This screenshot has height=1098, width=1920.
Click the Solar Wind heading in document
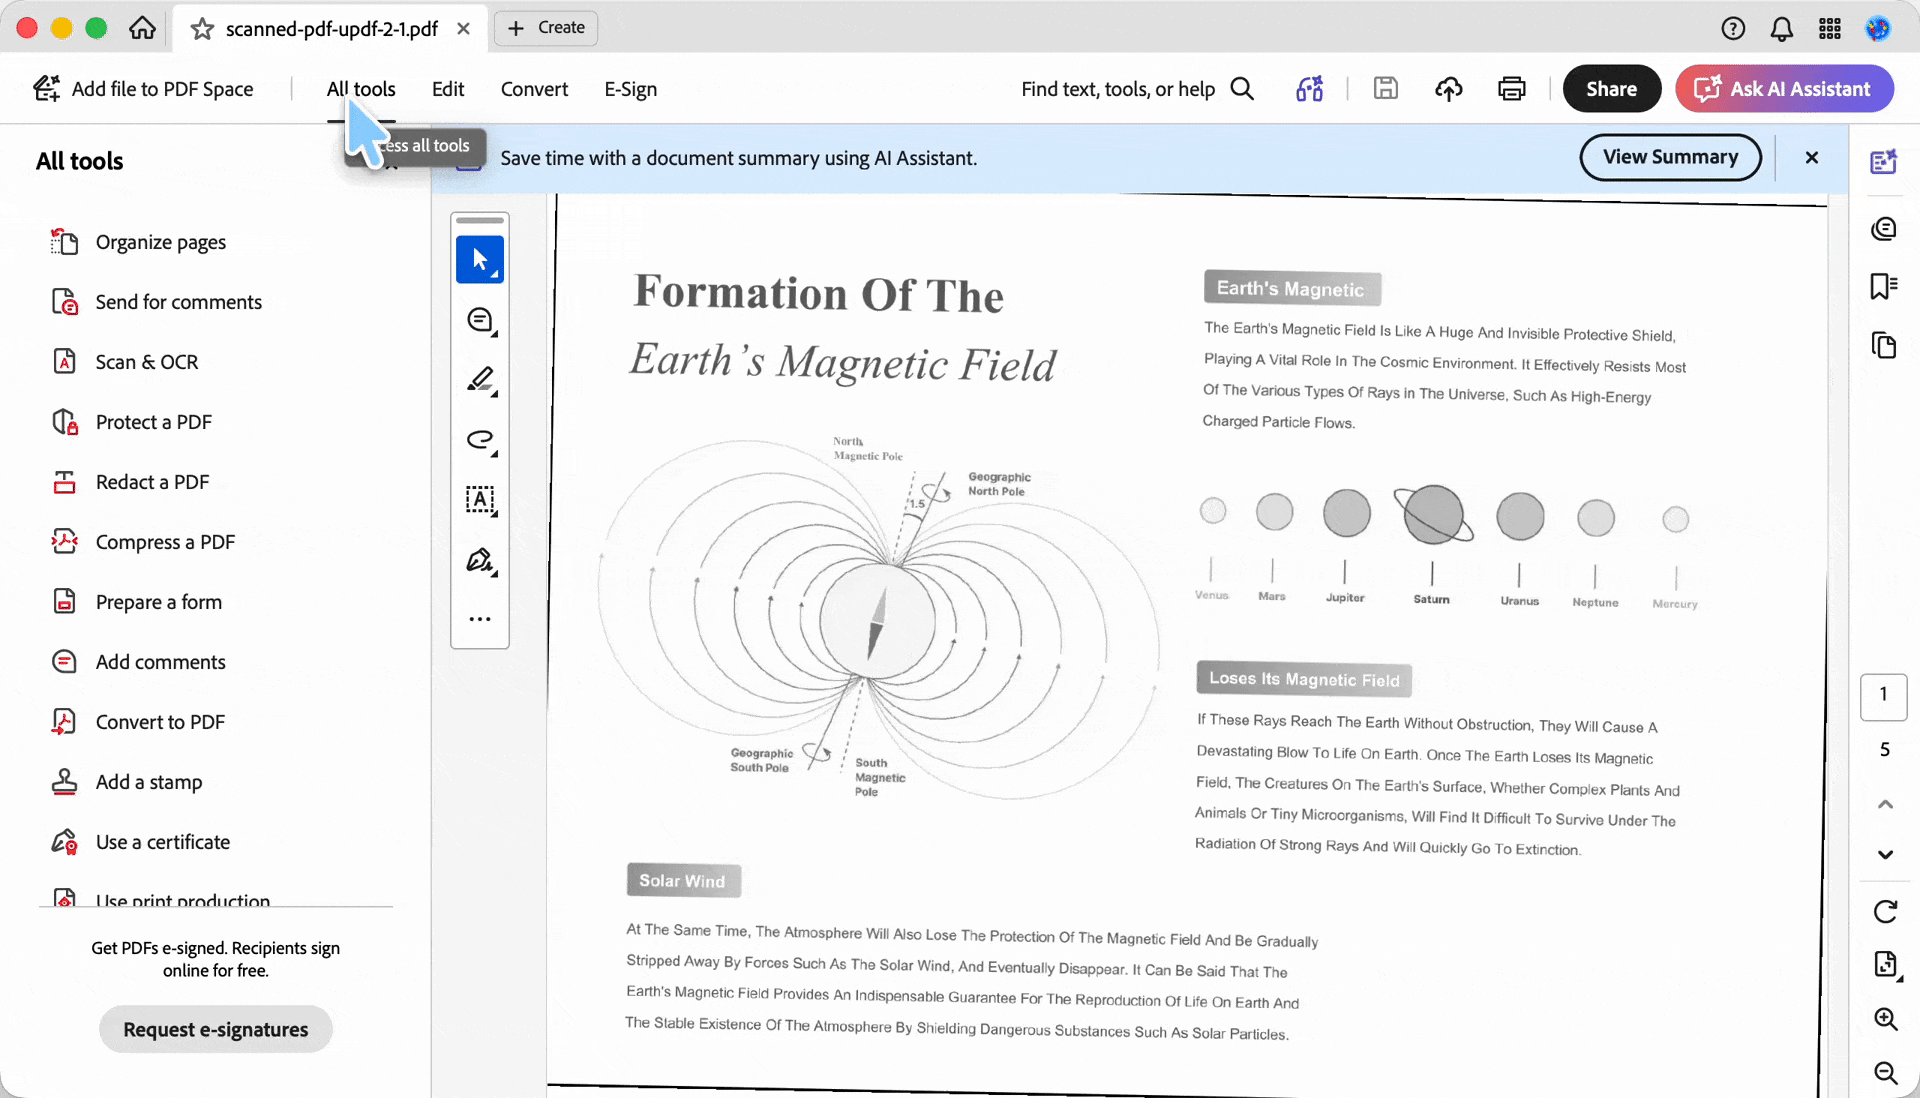[x=683, y=880]
